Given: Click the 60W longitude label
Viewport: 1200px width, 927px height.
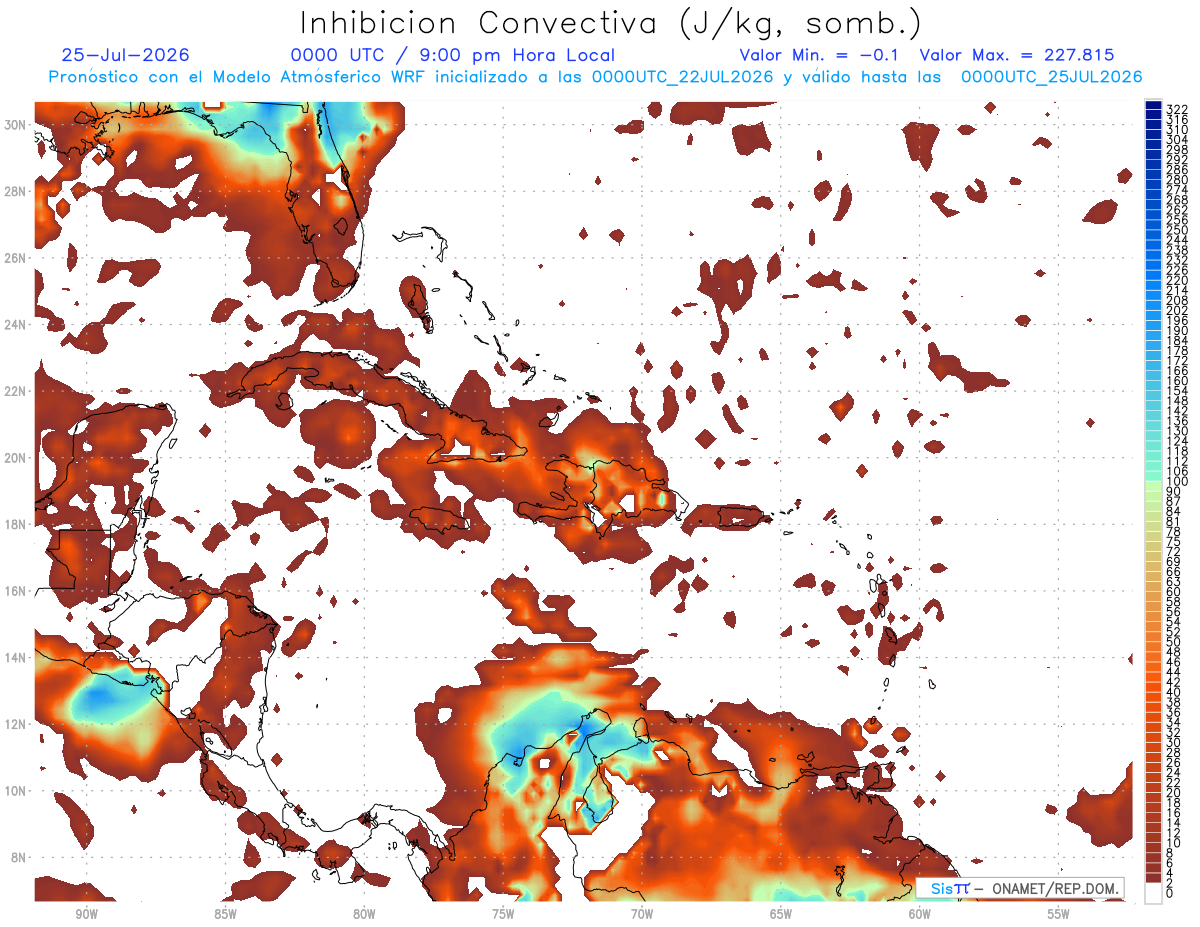Looking at the screenshot, I should point(920,913).
